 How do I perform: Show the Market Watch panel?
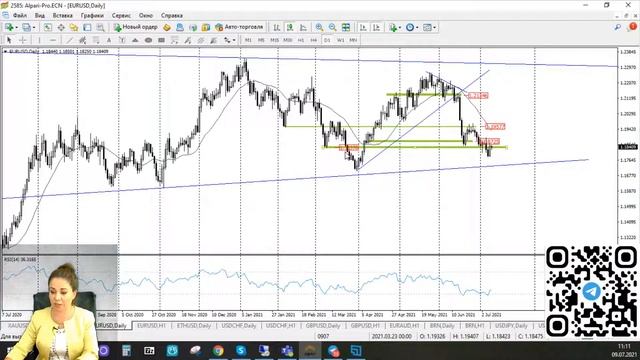48,27
